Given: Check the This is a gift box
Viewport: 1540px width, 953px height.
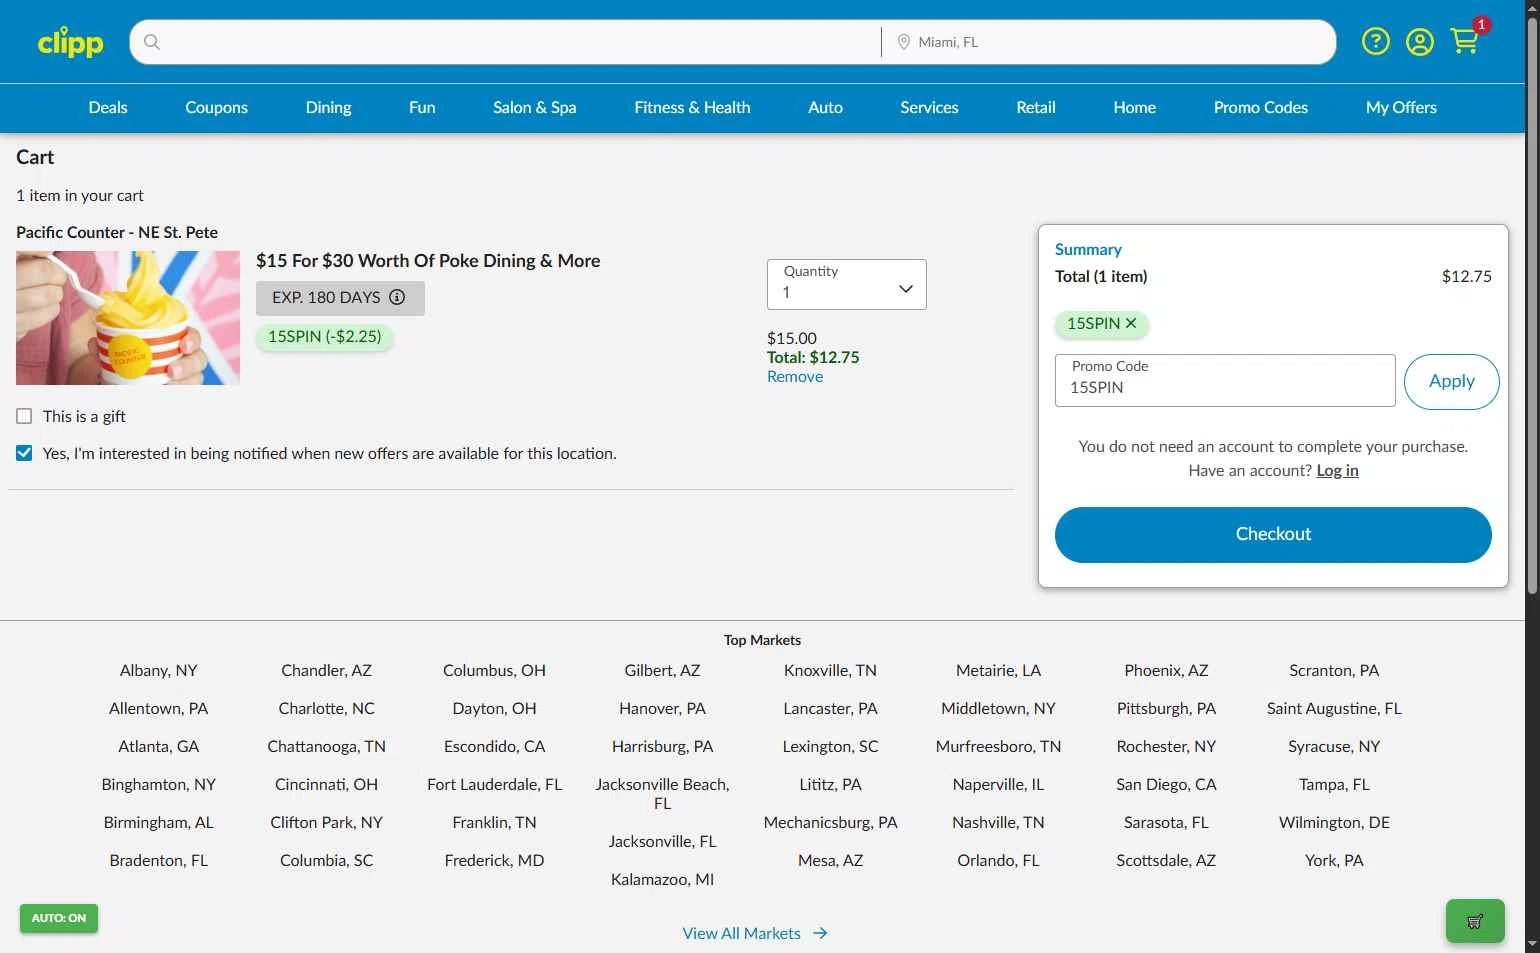Looking at the screenshot, I should click(24, 416).
